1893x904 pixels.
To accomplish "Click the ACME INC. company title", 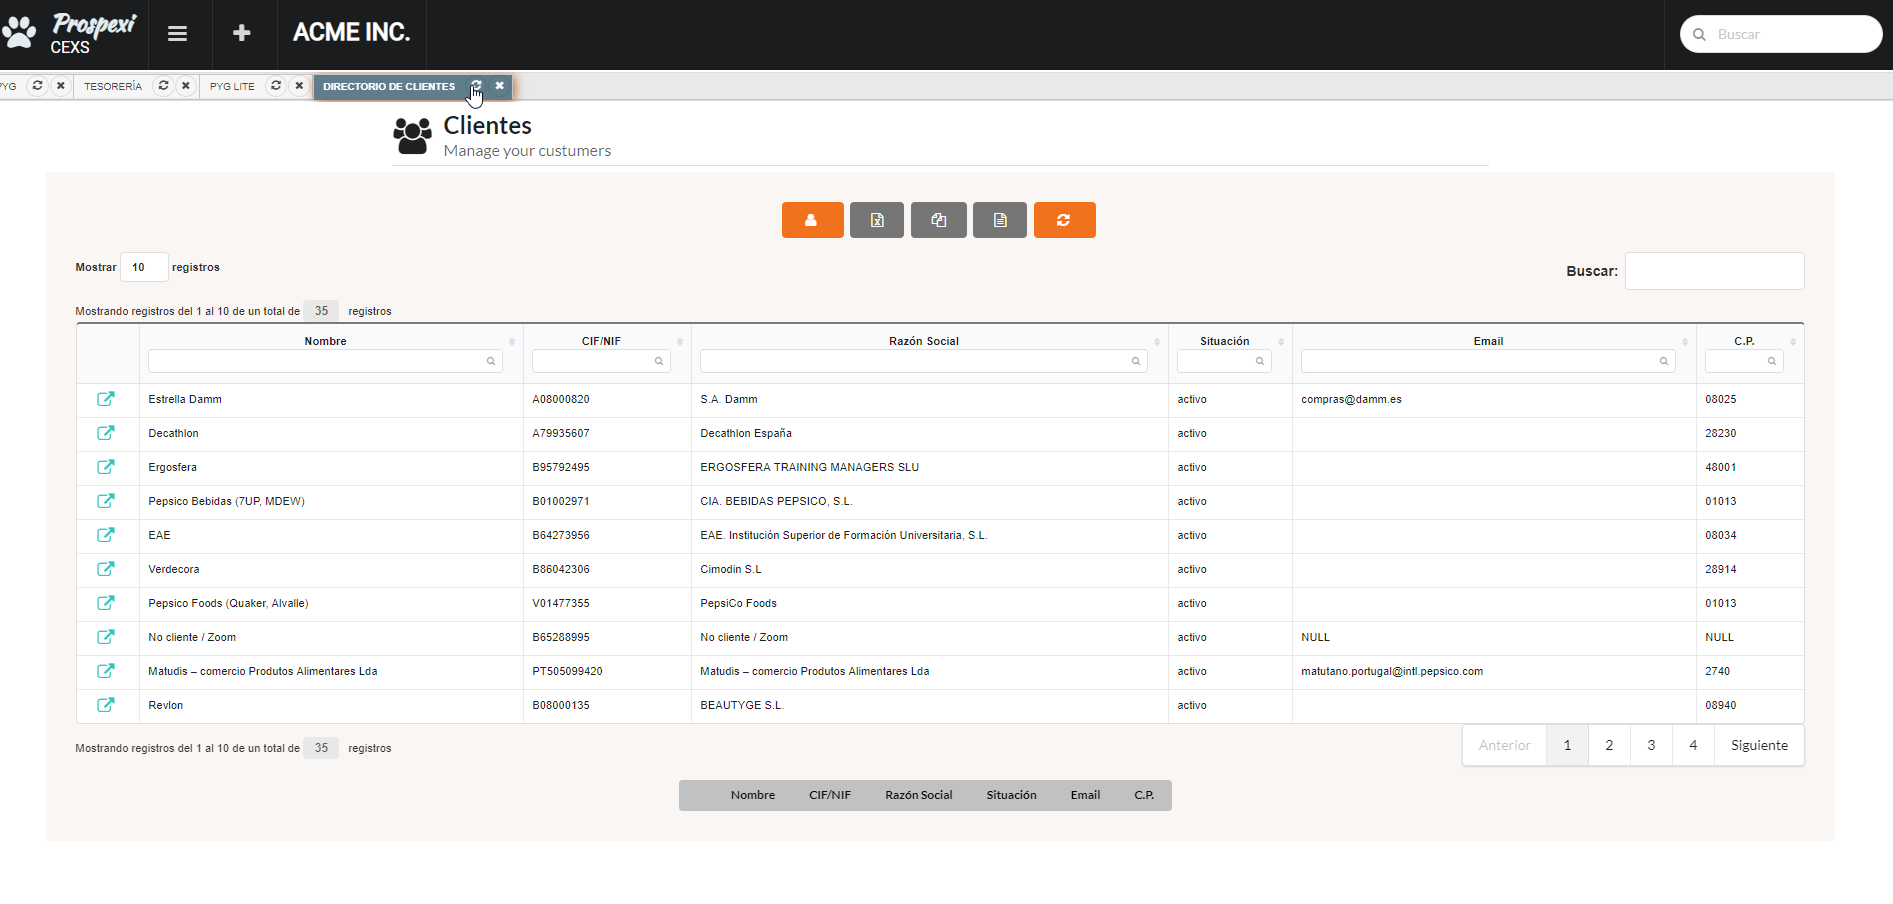I will click(x=351, y=33).
